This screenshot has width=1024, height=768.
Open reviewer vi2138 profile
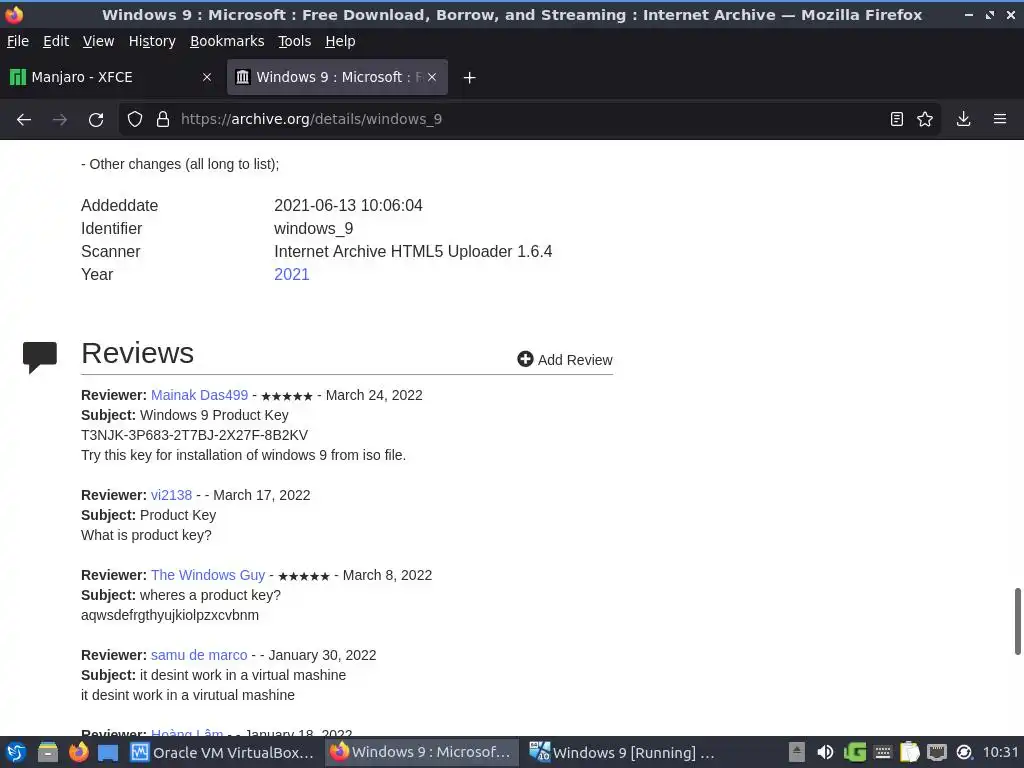[171, 495]
